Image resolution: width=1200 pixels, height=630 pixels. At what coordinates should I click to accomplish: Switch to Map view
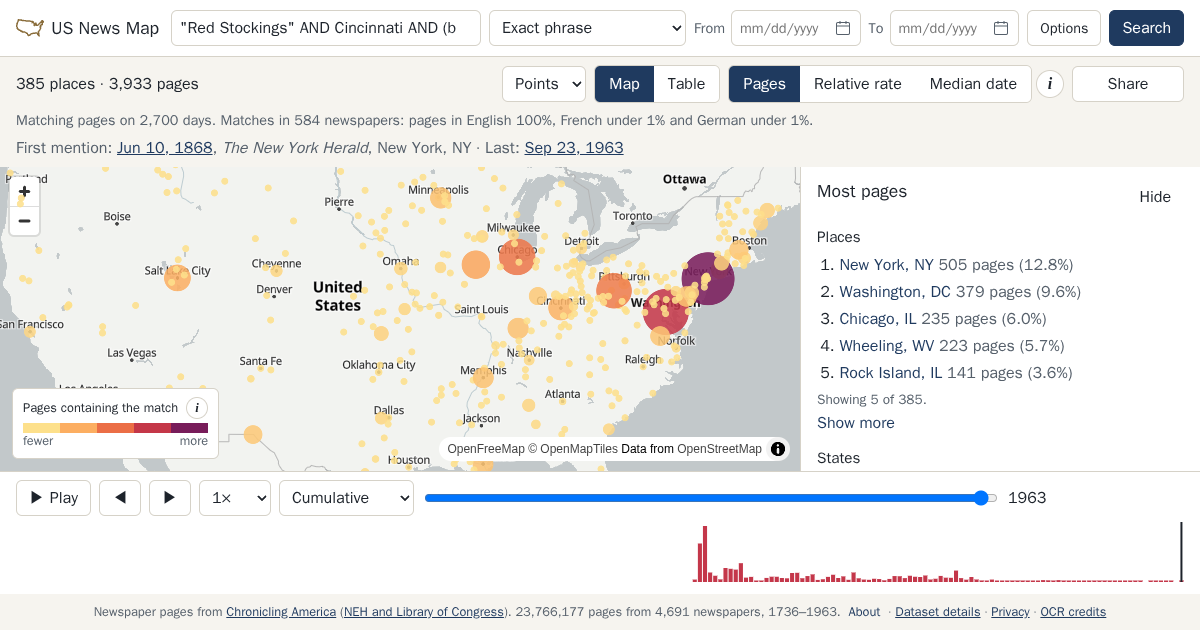click(x=624, y=84)
